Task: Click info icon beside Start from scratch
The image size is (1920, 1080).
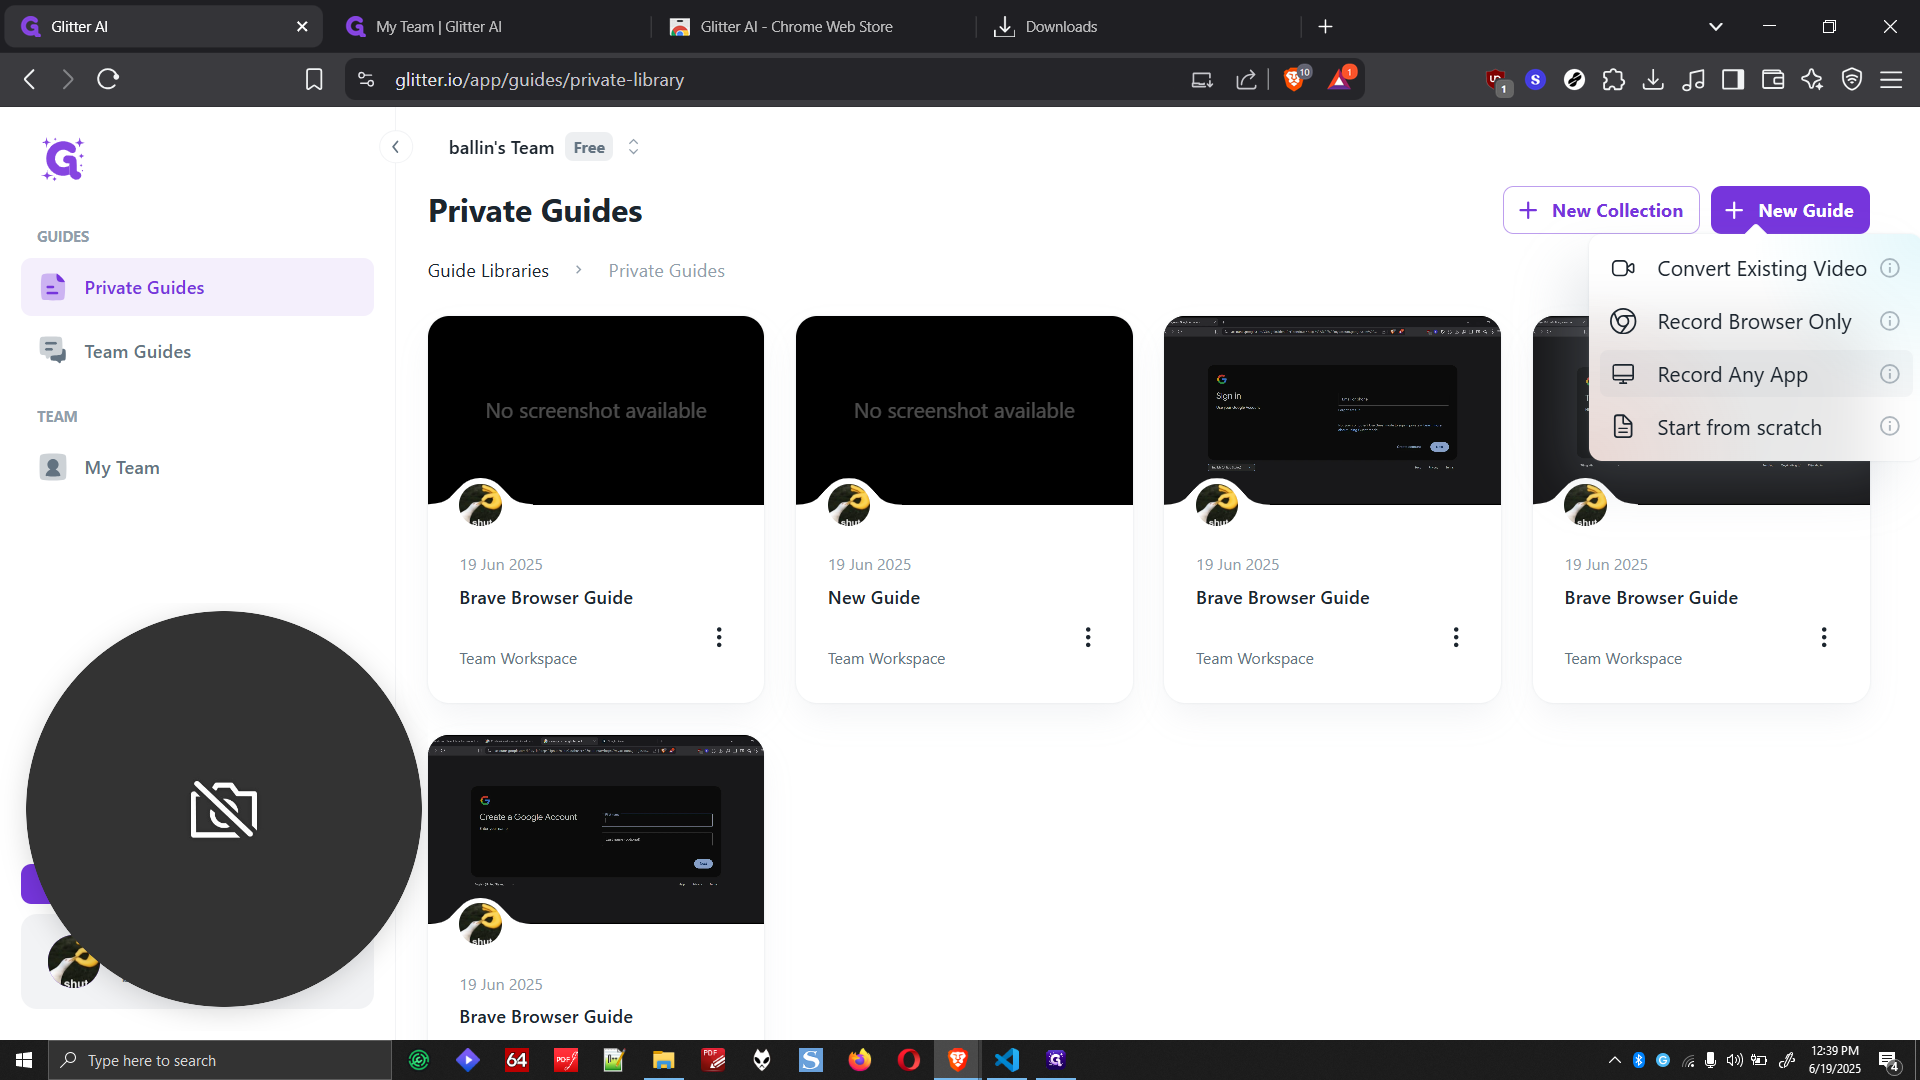Action: [1890, 426]
